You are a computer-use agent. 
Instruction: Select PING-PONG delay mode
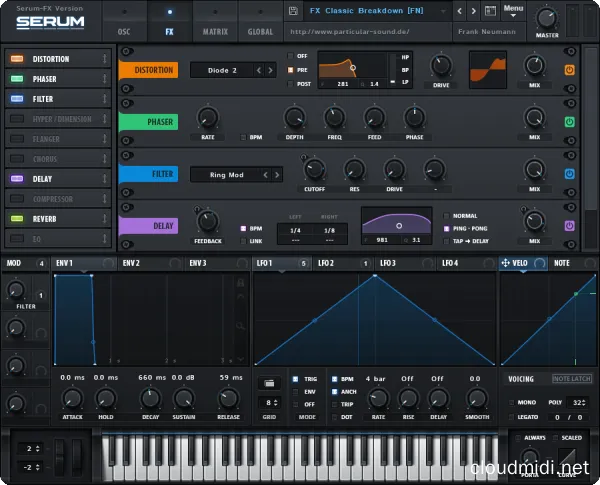446,229
